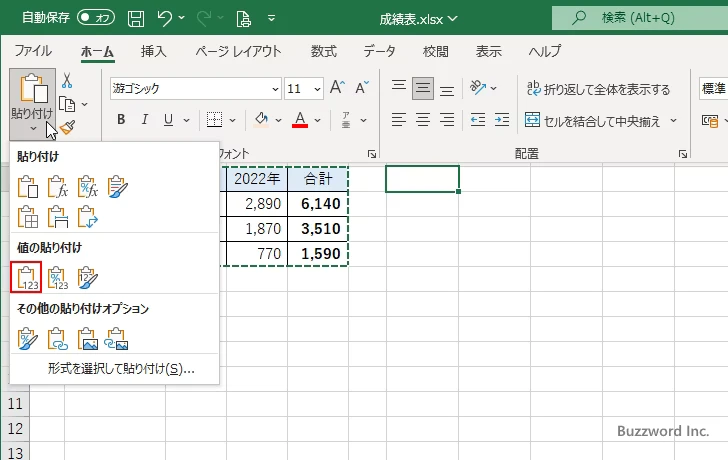Choose the plain Paste icon in paste options

click(x=27, y=187)
